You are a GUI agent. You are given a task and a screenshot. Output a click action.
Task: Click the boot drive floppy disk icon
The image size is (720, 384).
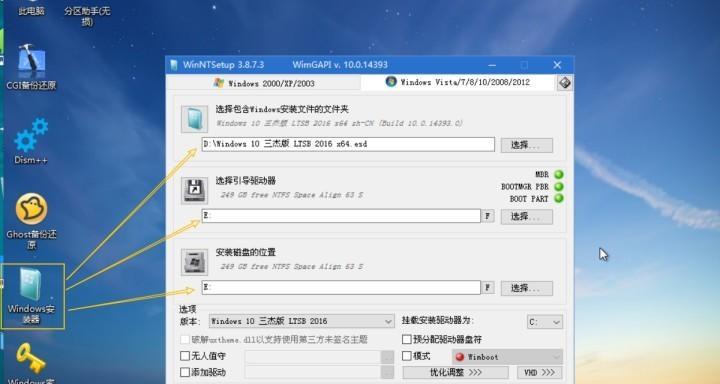click(x=194, y=190)
